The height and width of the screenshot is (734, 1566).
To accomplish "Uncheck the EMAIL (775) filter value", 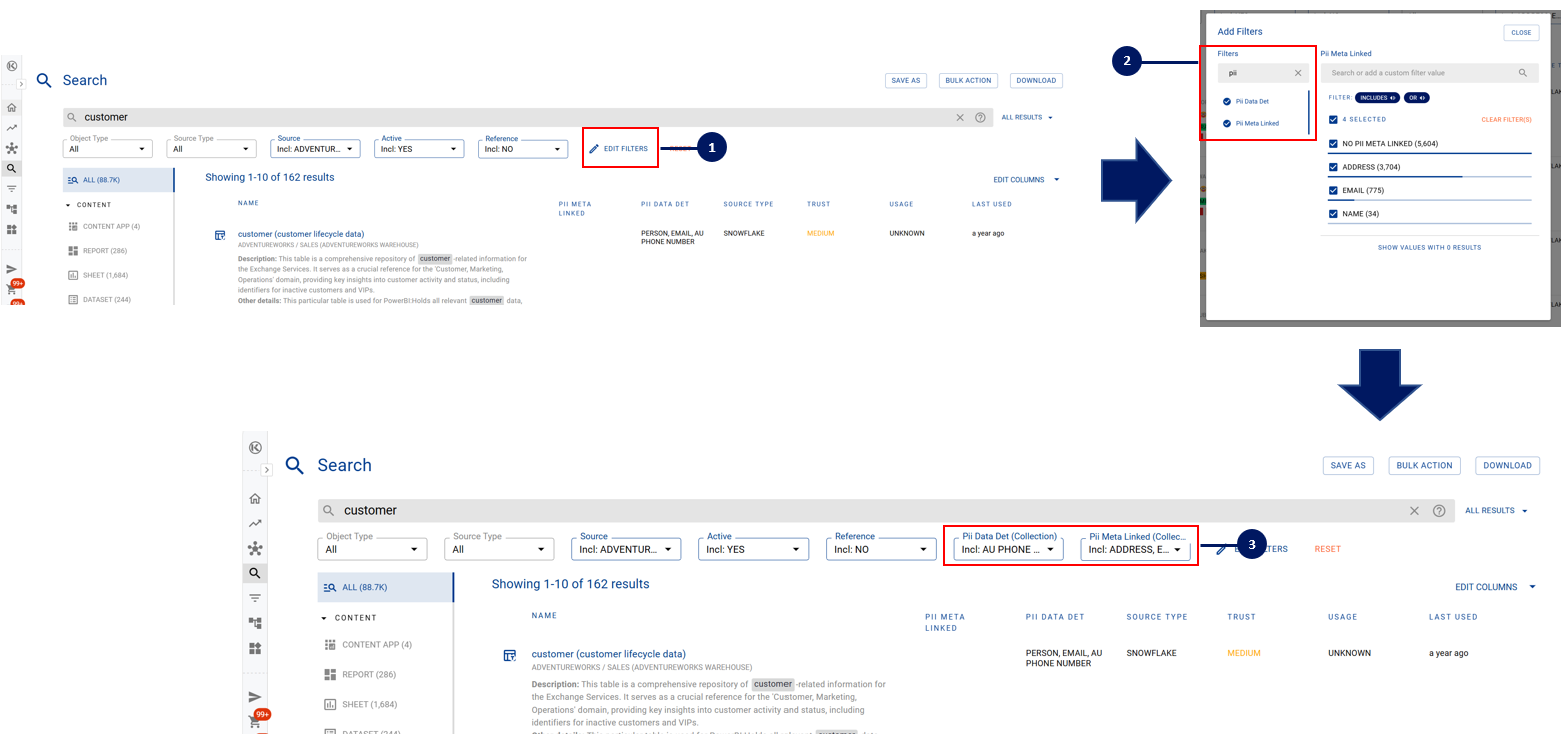I will tap(1334, 190).
